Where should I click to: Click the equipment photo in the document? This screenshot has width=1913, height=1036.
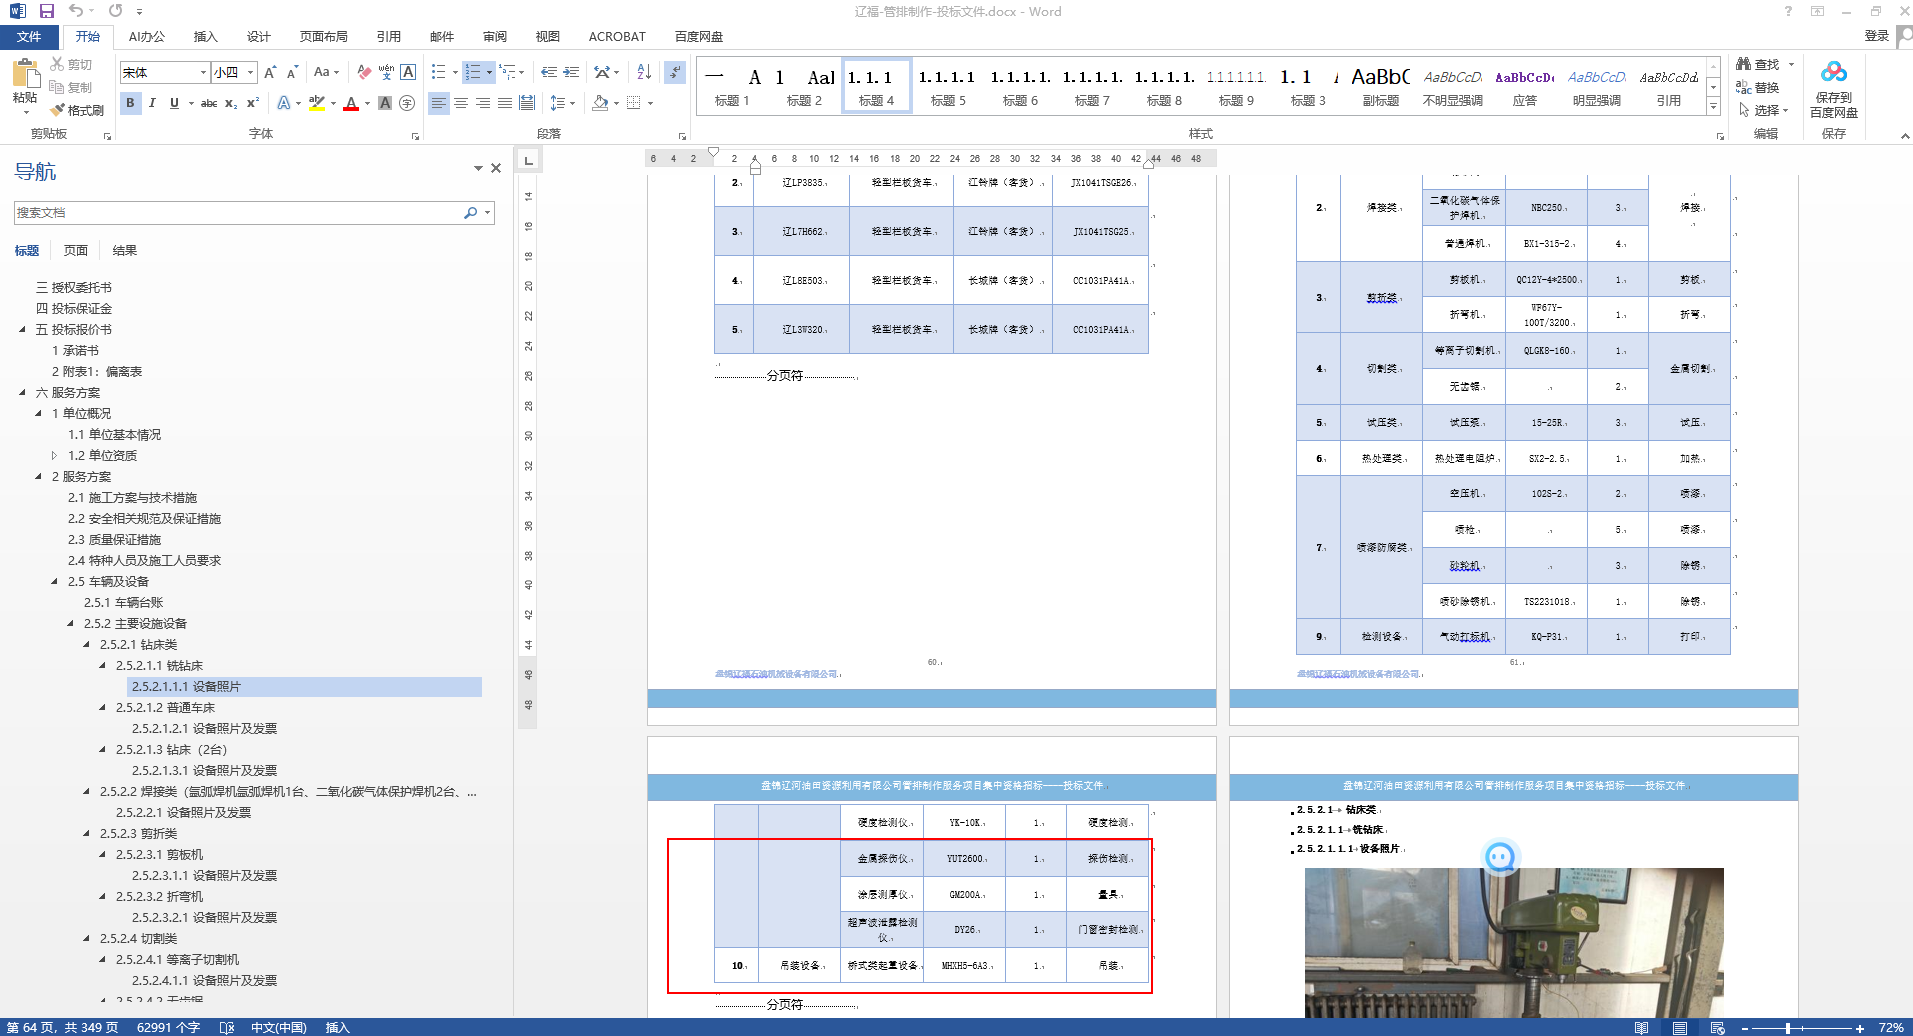tap(1514, 942)
